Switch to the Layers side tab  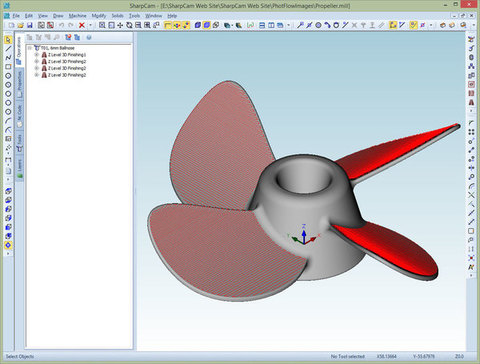tap(20, 168)
